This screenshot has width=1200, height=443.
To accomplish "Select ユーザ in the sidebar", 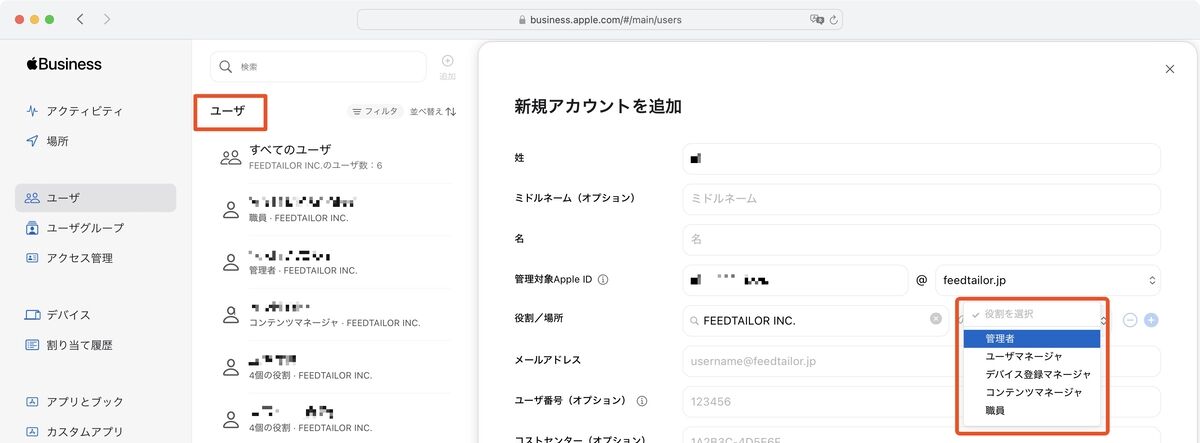I will pyautogui.click(x=95, y=198).
